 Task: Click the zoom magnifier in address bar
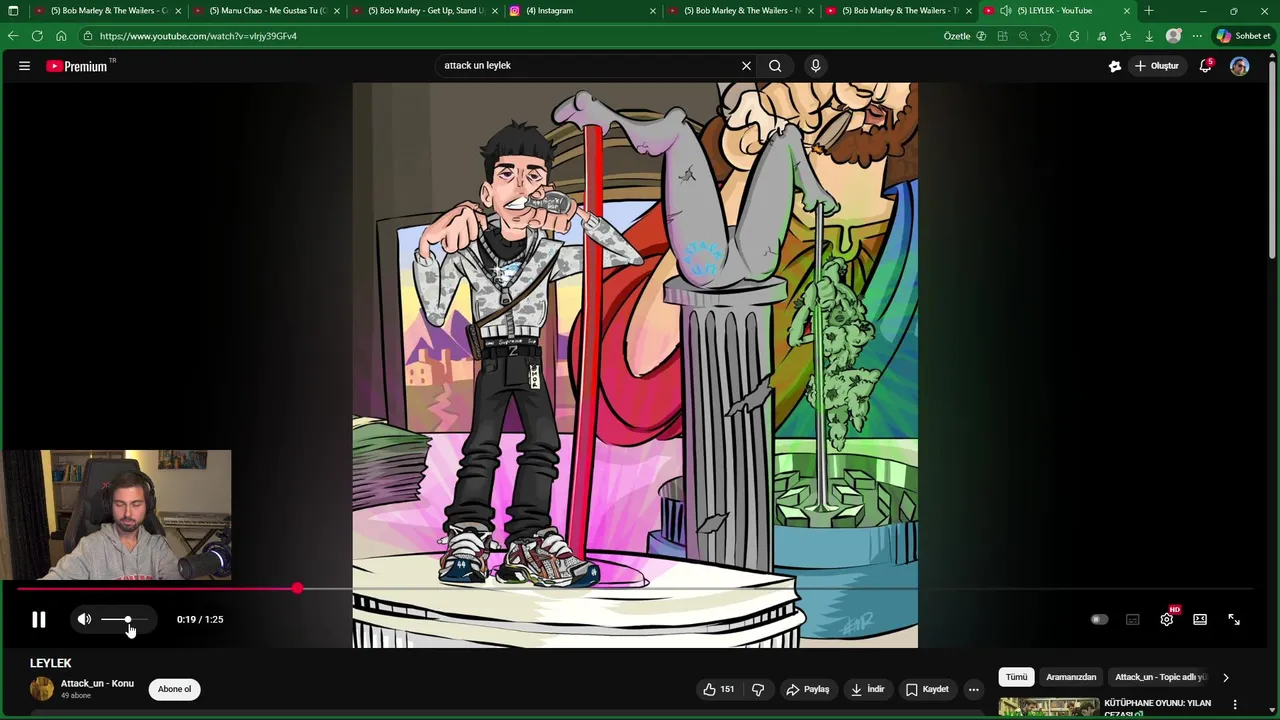click(x=1023, y=36)
